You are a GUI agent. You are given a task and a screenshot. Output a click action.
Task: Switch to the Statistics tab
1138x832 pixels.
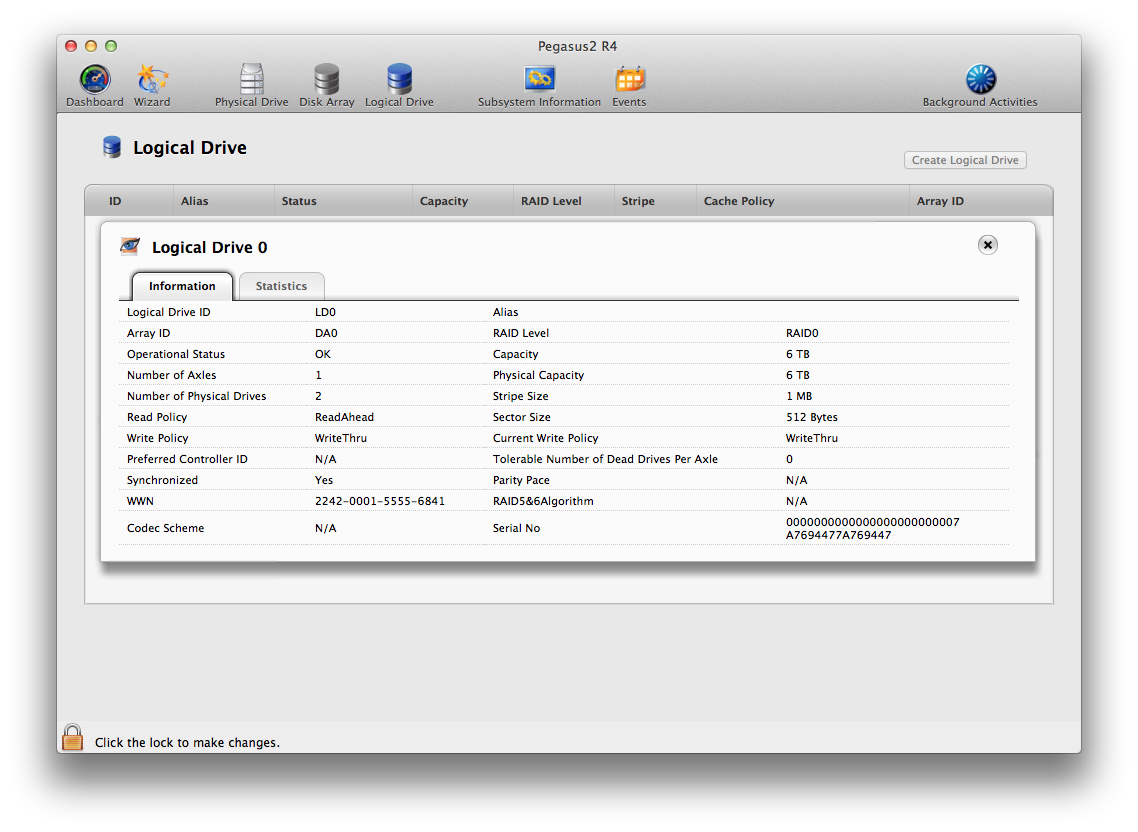(x=282, y=286)
